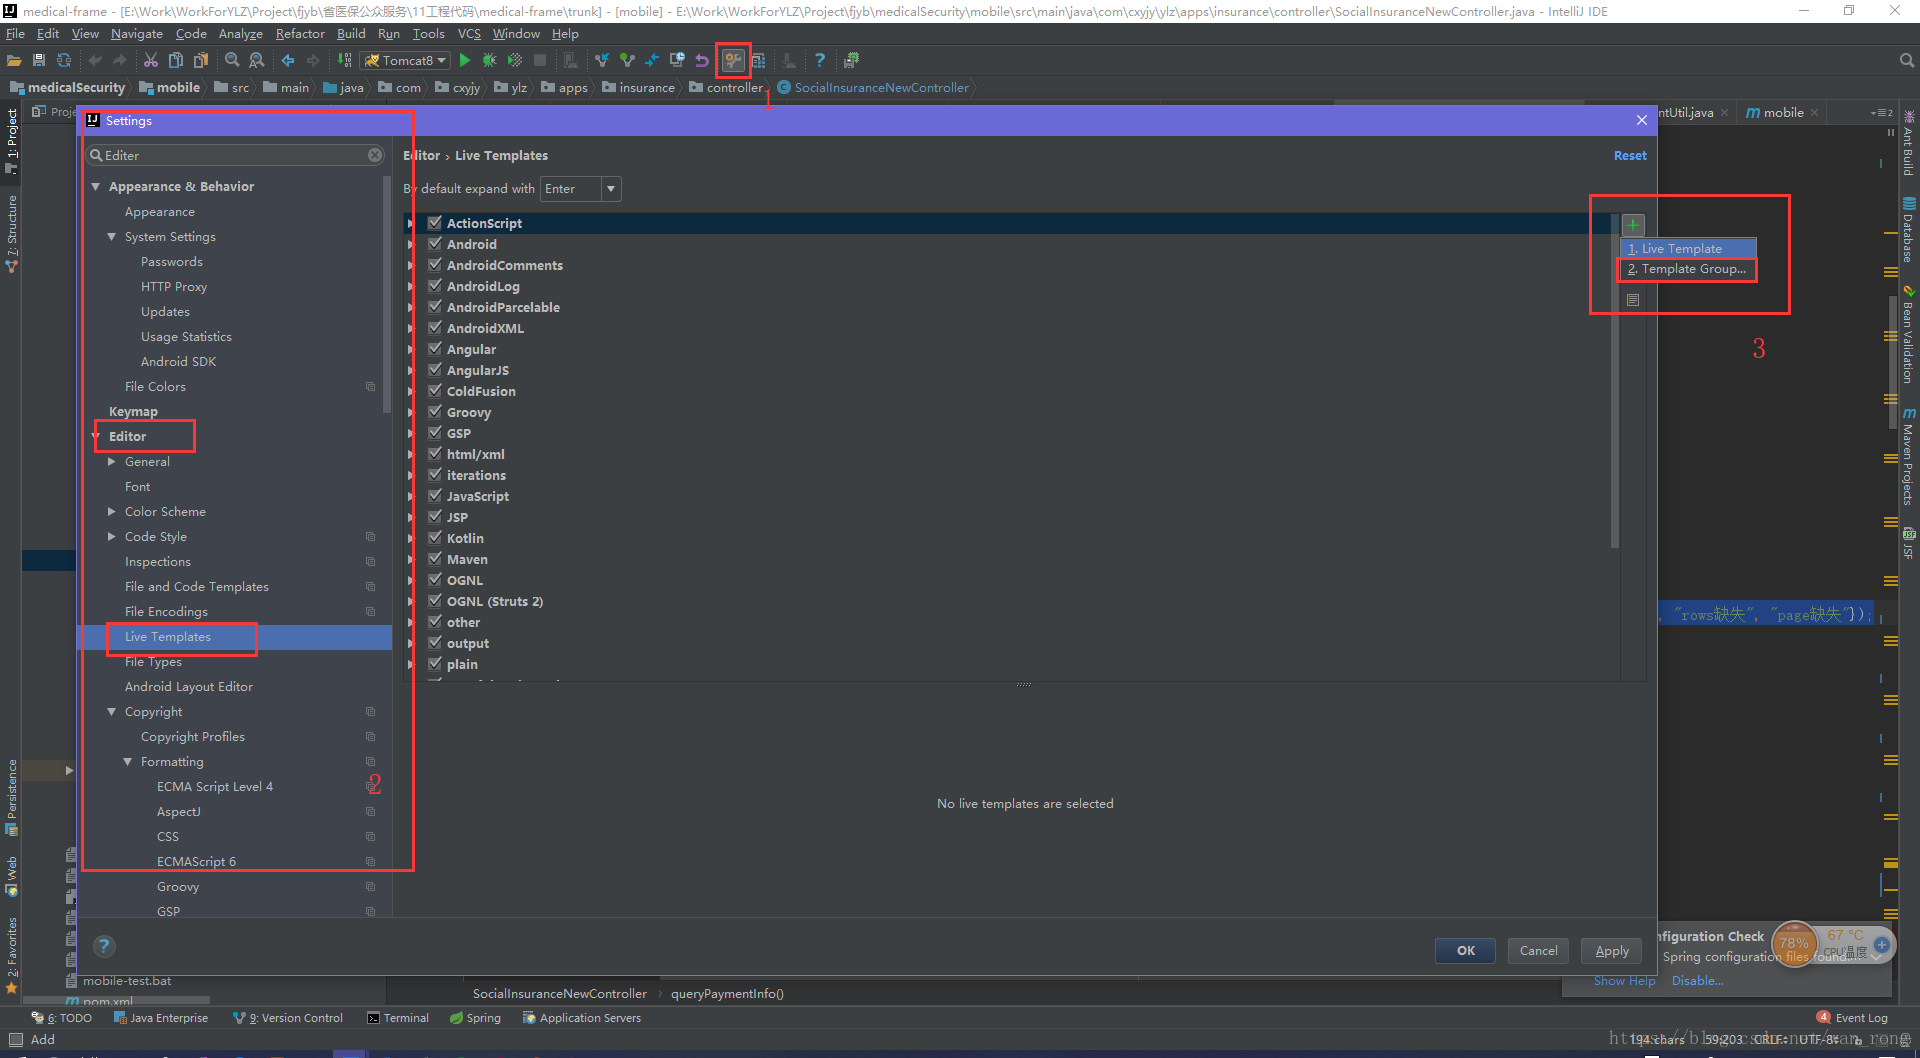Click the settings search input field
The height and width of the screenshot is (1058, 1920).
point(236,155)
